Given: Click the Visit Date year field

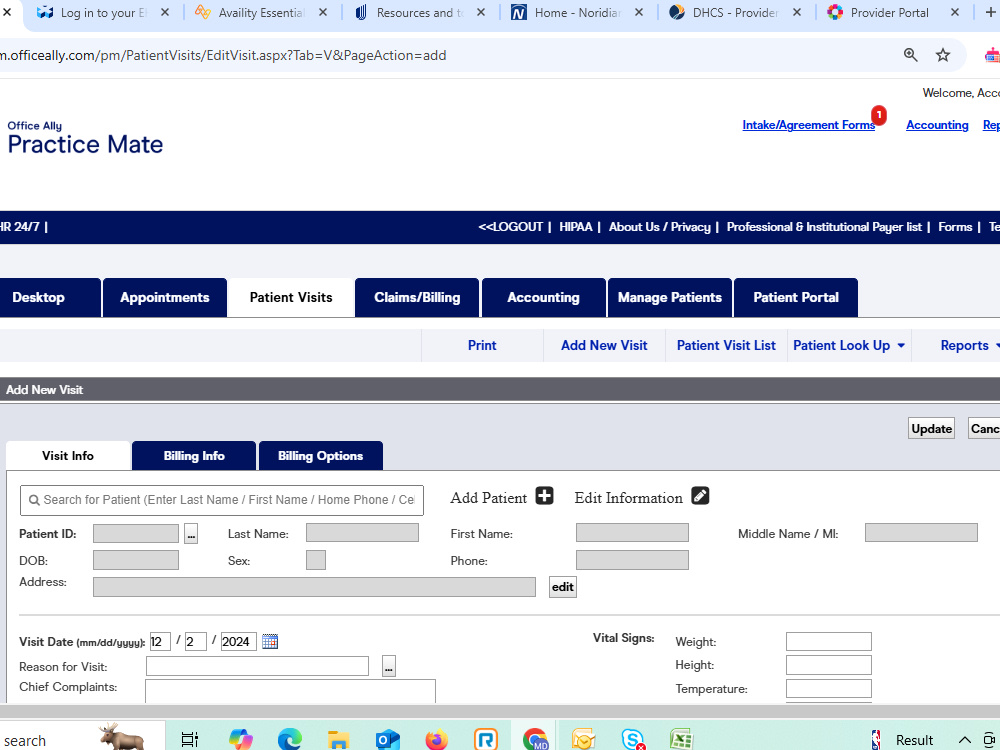Looking at the screenshot, I should [239, 642].
